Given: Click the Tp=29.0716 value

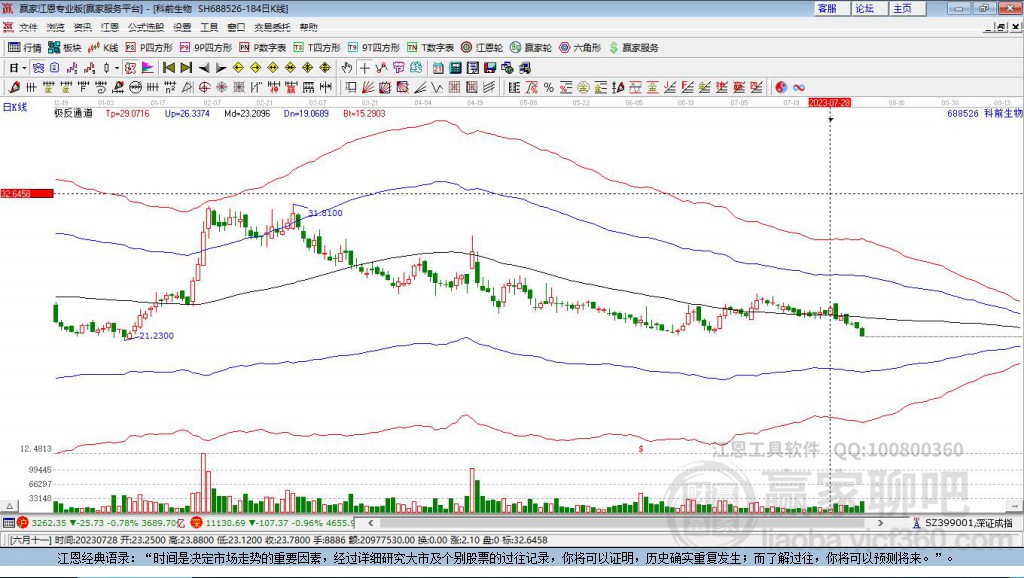Looking at the screenshot, I should 127,114.
